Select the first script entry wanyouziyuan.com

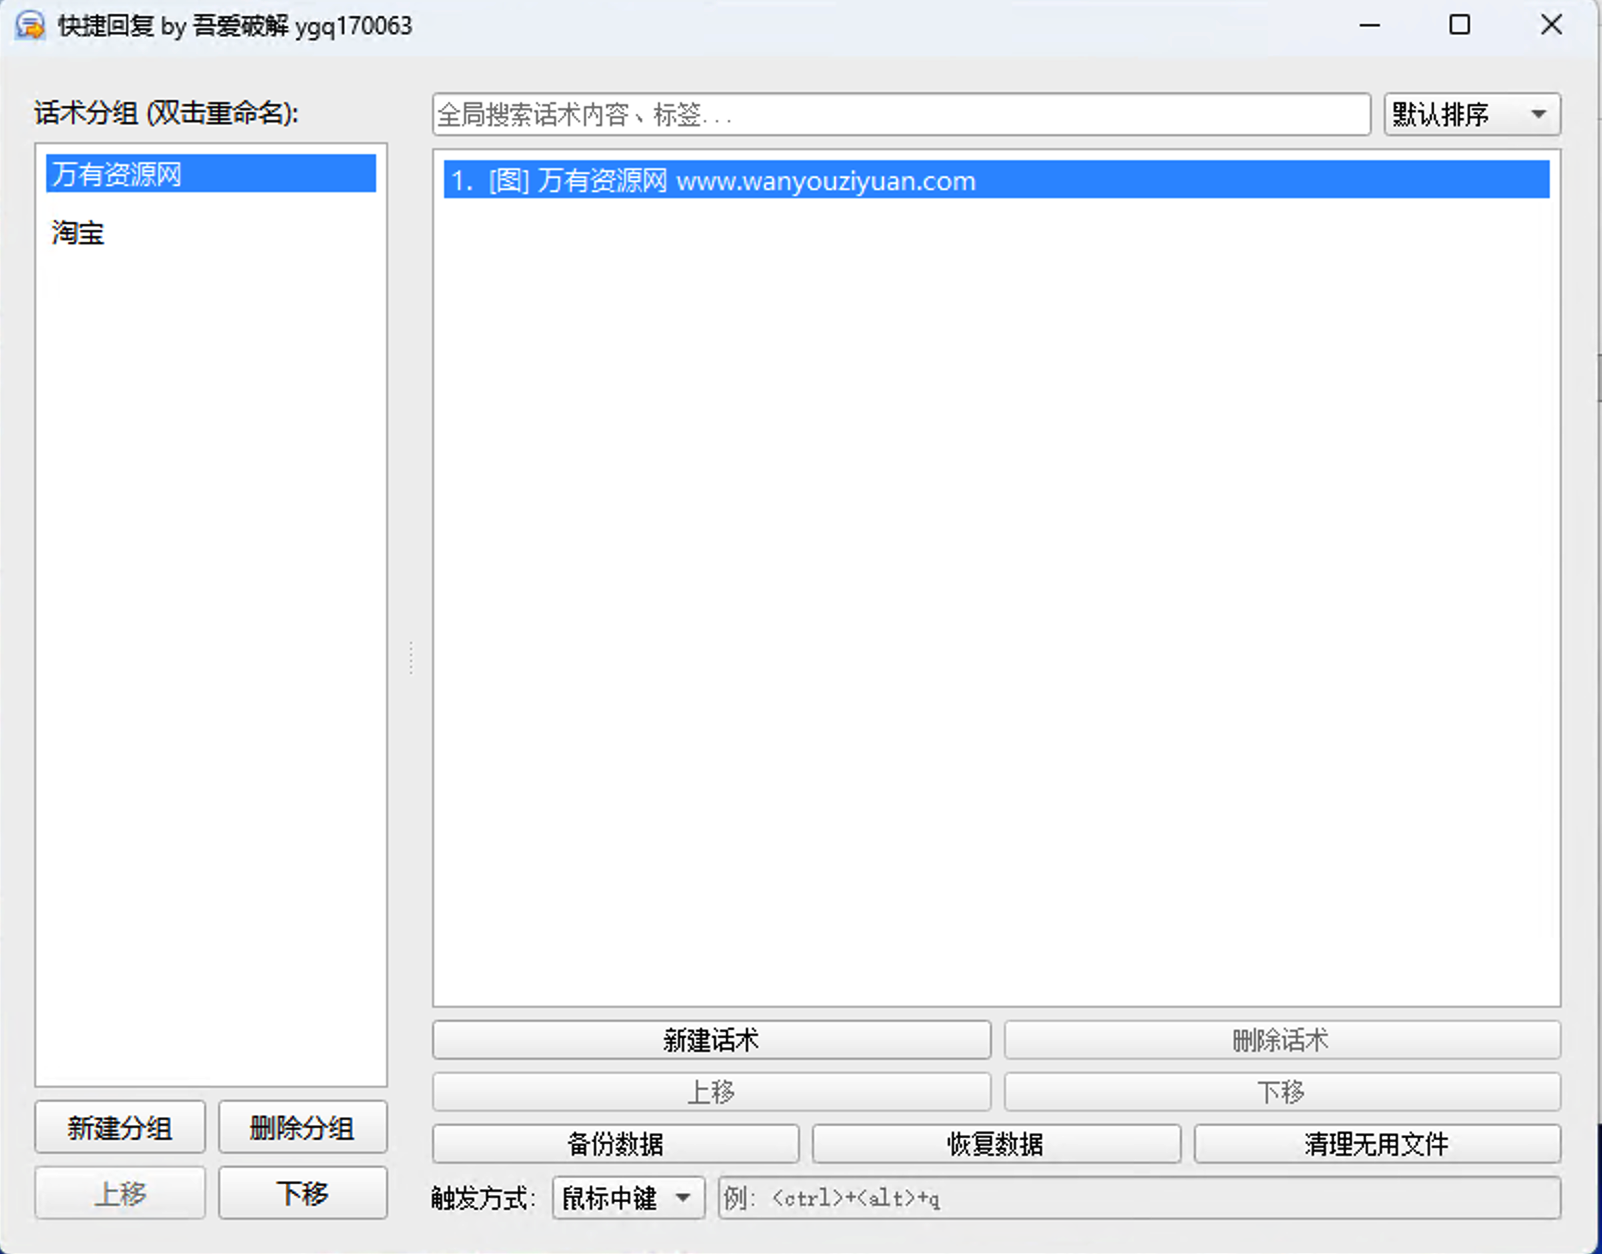996,181
